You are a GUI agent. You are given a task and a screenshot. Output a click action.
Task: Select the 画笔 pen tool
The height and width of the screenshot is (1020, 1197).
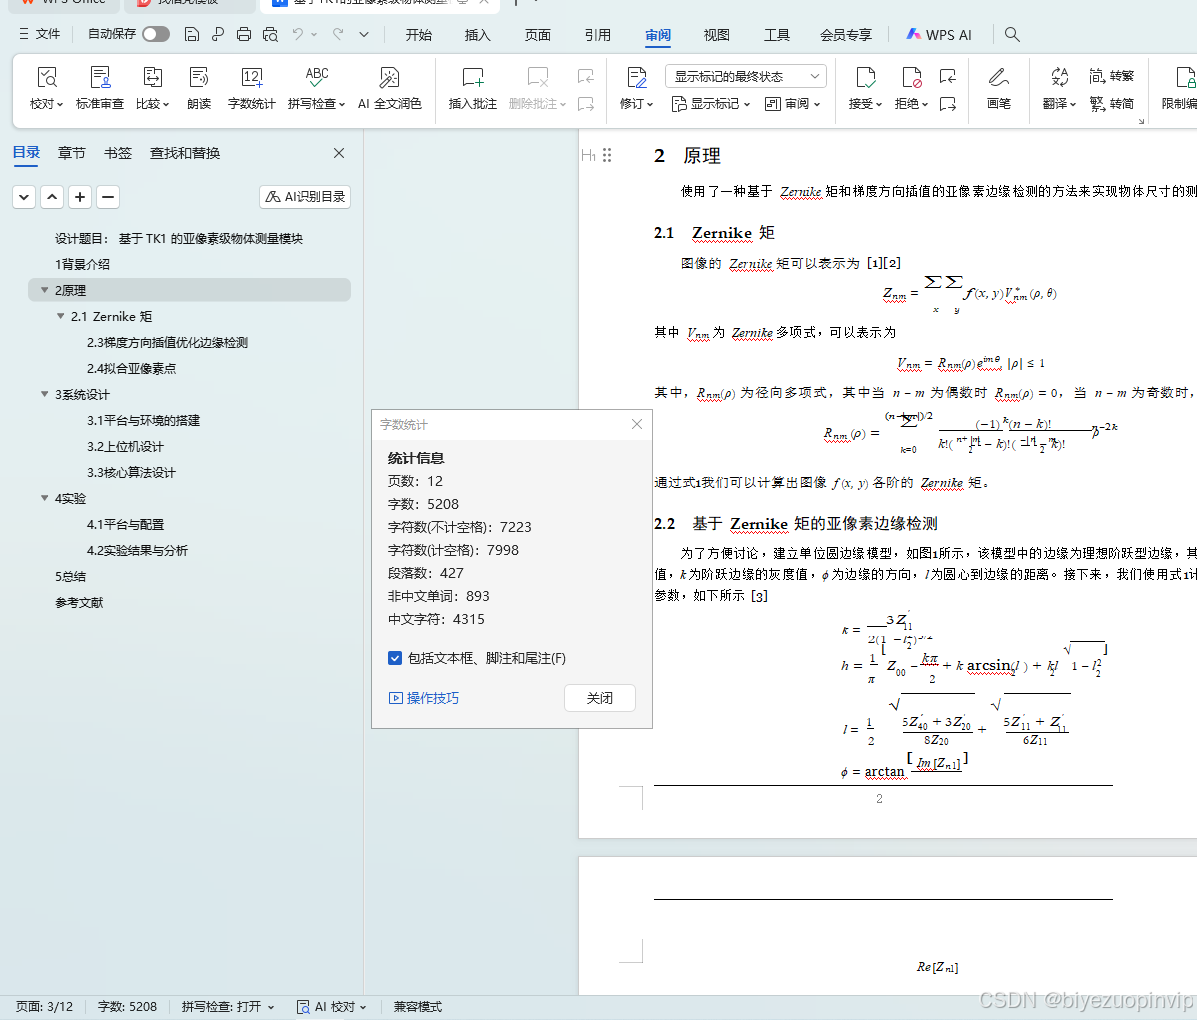click(999, 88)
